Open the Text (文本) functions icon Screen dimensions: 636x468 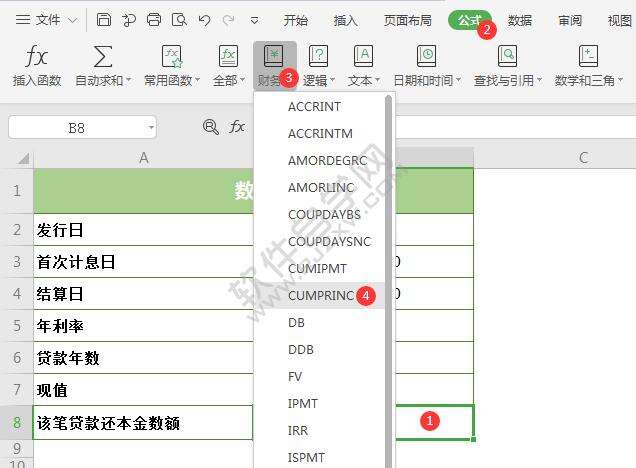(364, 56)
